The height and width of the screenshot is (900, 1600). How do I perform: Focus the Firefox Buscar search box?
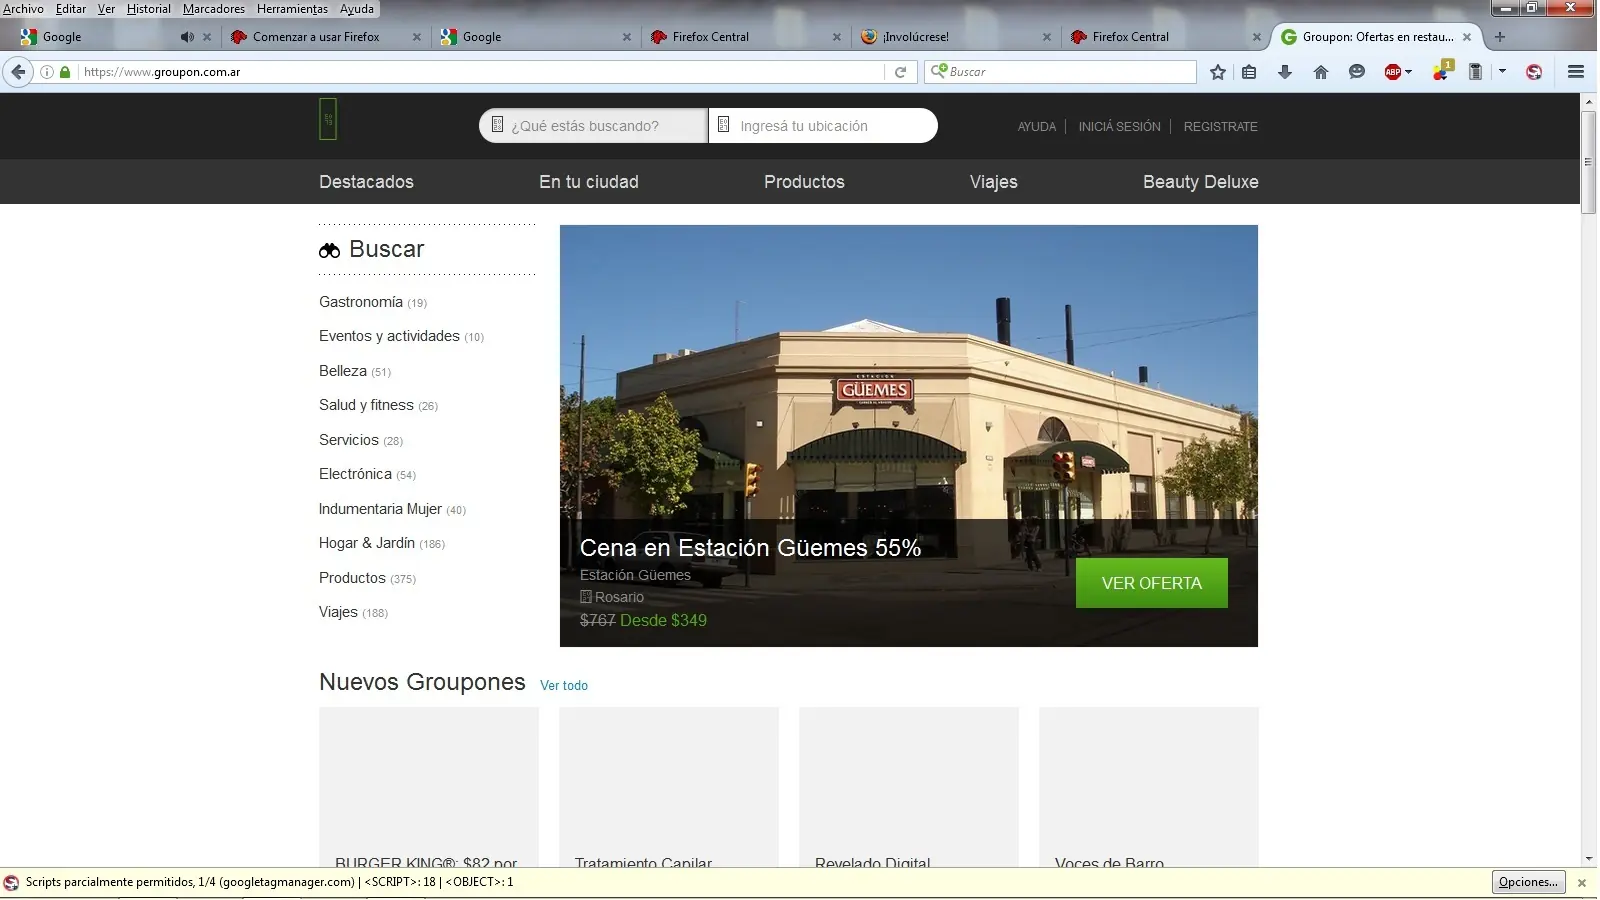pos(1060,72)
